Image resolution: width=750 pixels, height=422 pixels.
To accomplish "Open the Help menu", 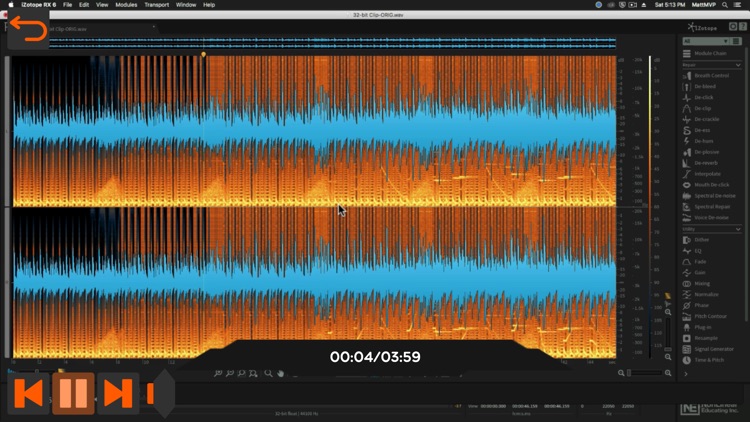I will tap(209, 5).
